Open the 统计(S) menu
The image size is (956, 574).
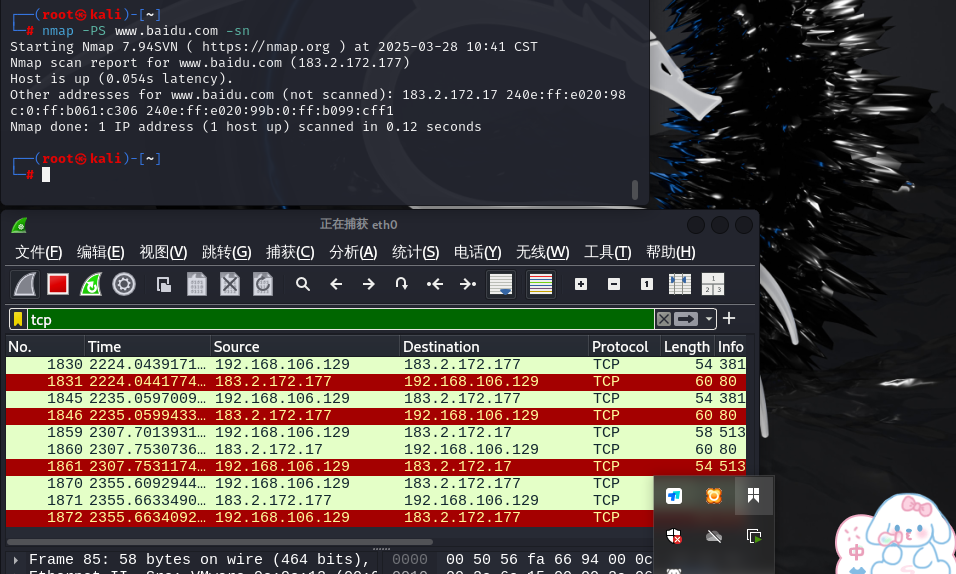click(x=415, y=252)
